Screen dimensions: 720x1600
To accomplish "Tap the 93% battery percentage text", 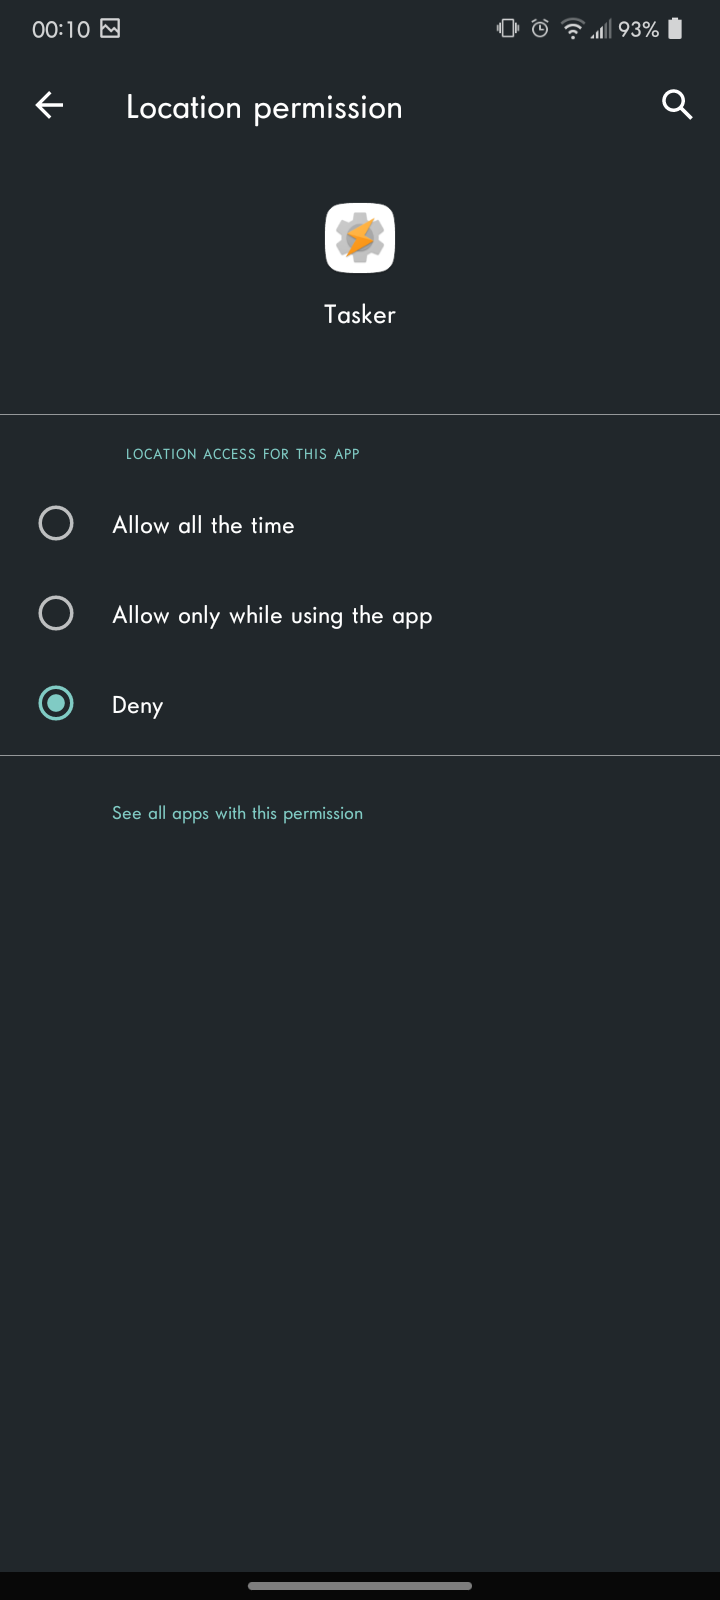I will [x=638, y=29].
